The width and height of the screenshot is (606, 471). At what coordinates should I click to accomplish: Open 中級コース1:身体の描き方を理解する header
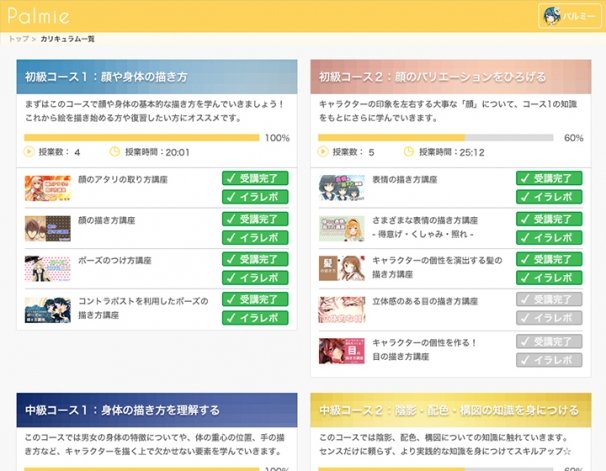point(157,410)
